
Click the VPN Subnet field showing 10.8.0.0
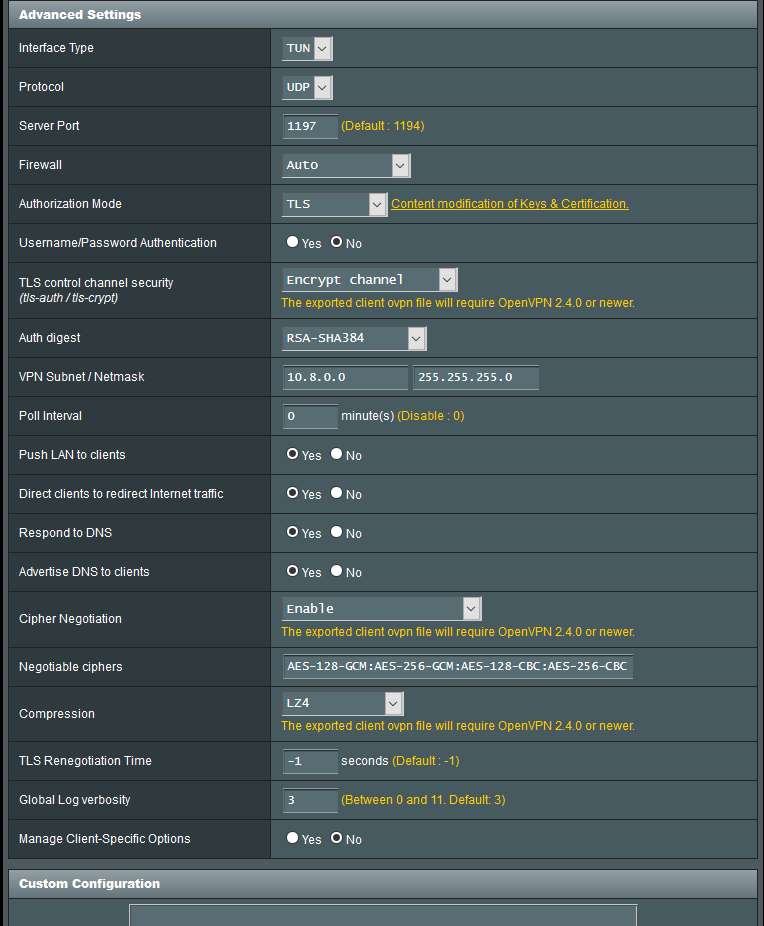[x=345, y=377]
